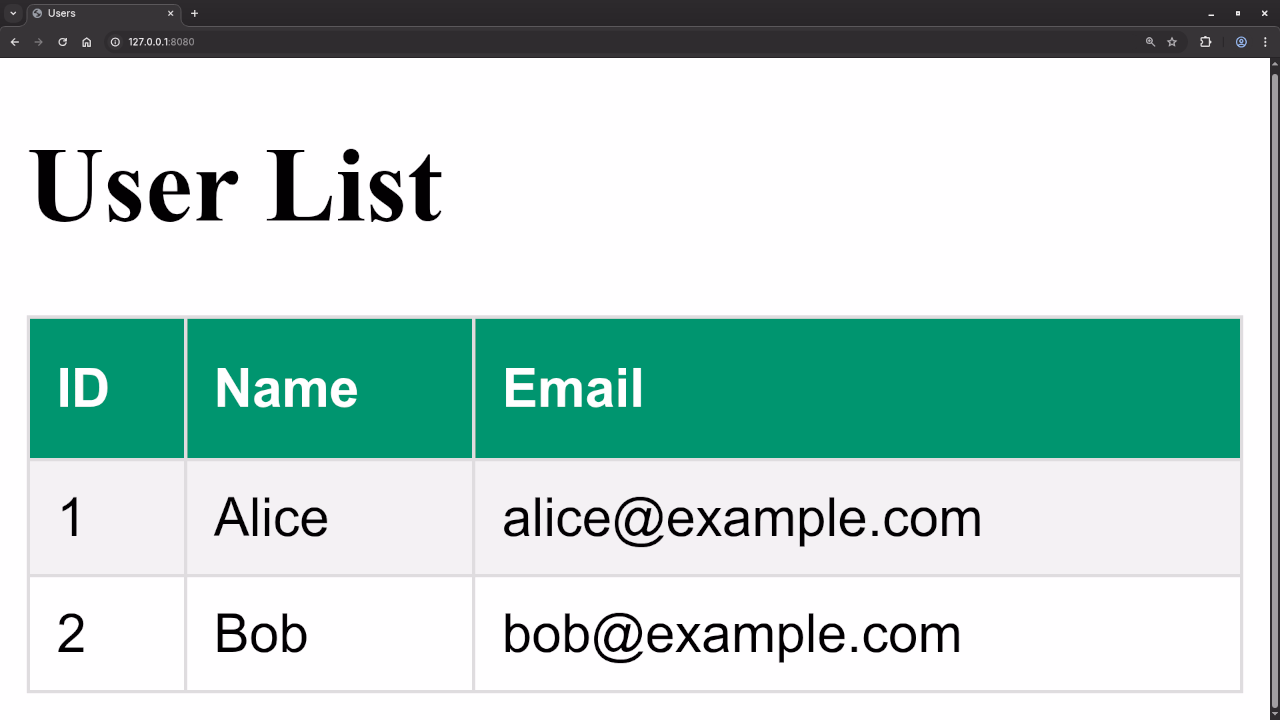Expand the tab search dropdown arrow

13,13
